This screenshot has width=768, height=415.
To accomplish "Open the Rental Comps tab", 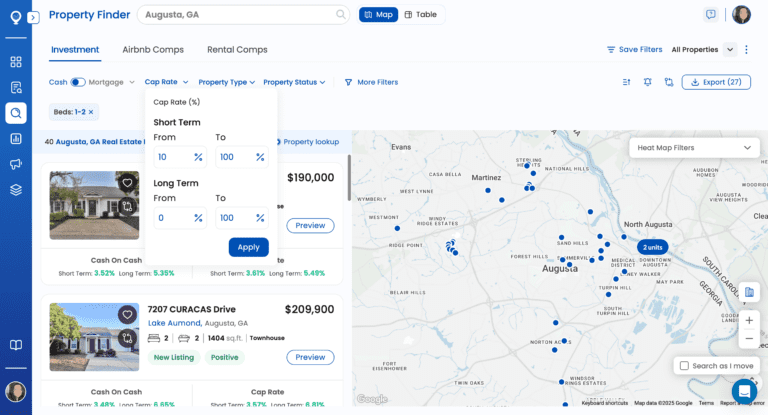I will [237, 49].
